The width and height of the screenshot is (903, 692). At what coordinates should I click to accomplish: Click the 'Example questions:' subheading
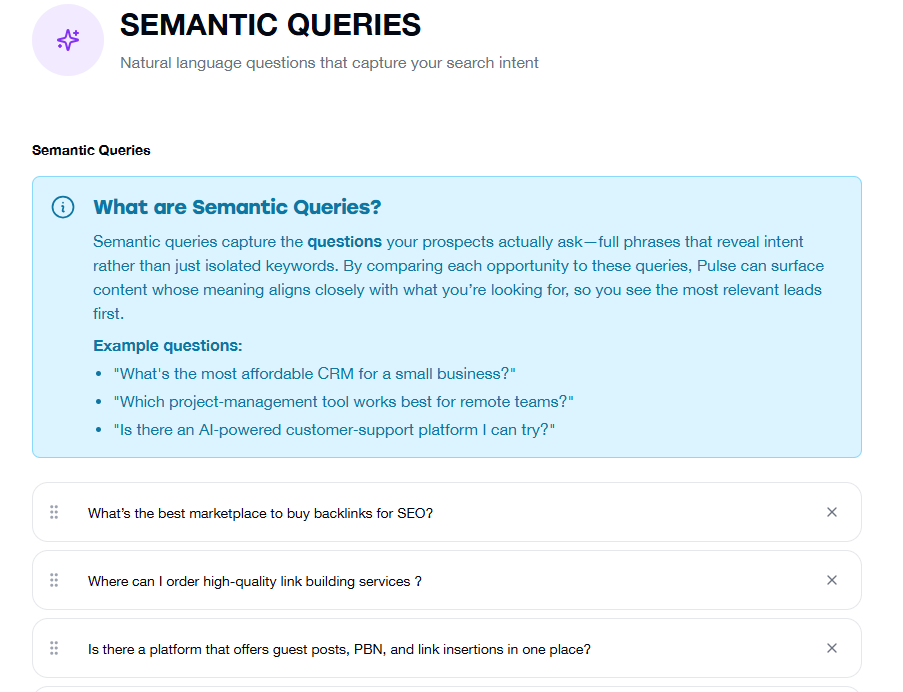(x=168, y=345)
